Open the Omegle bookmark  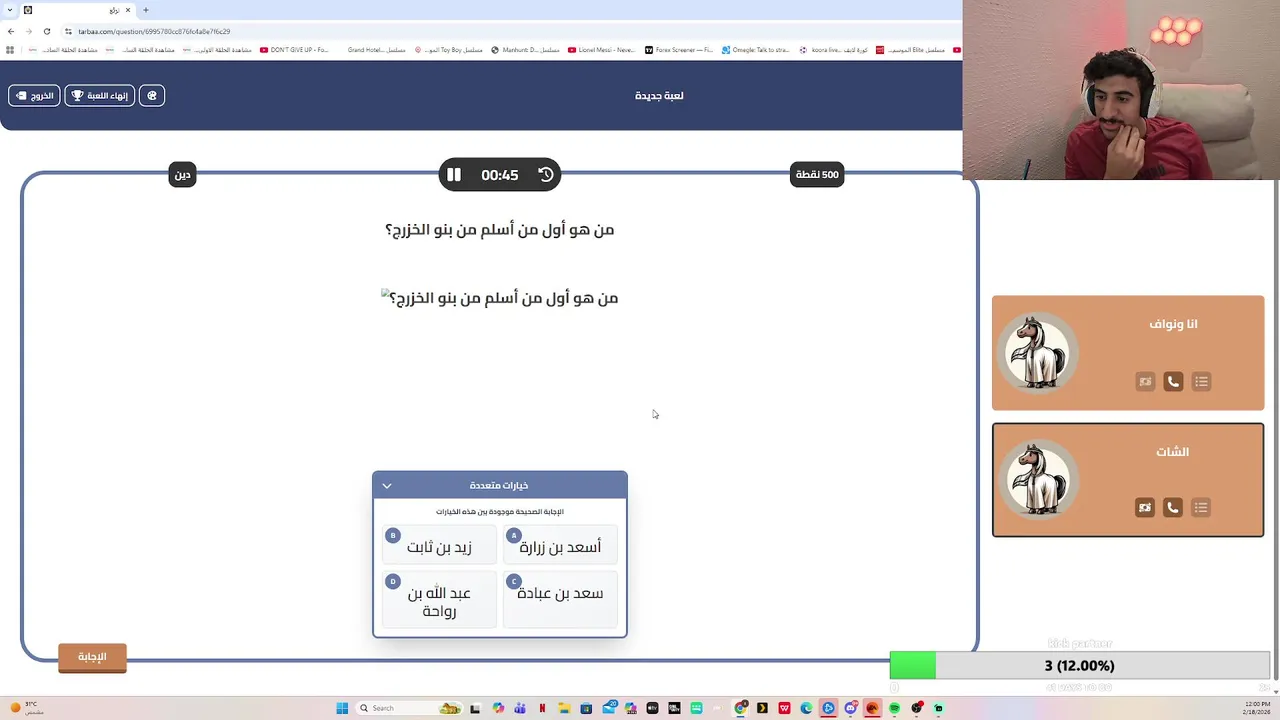(x=757, y=49)
